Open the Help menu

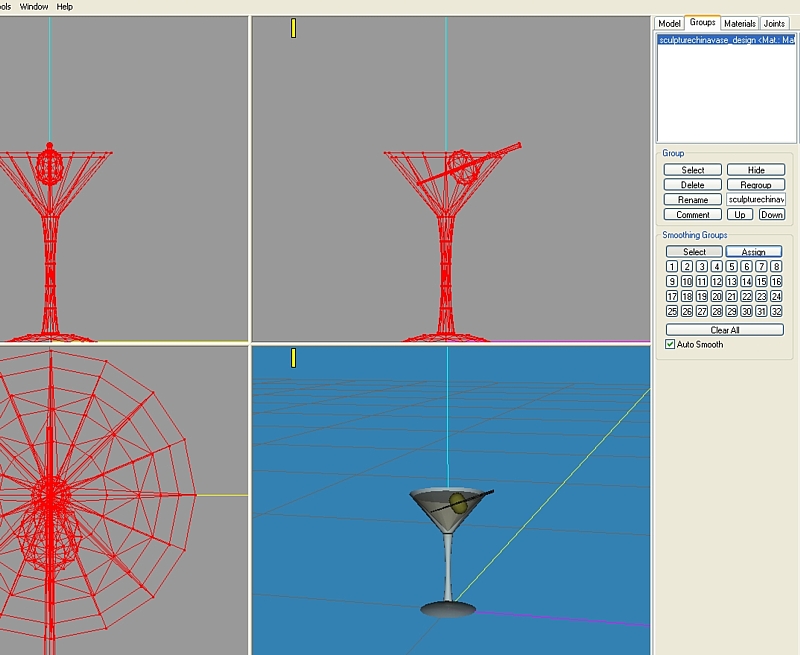pos(65,6)
